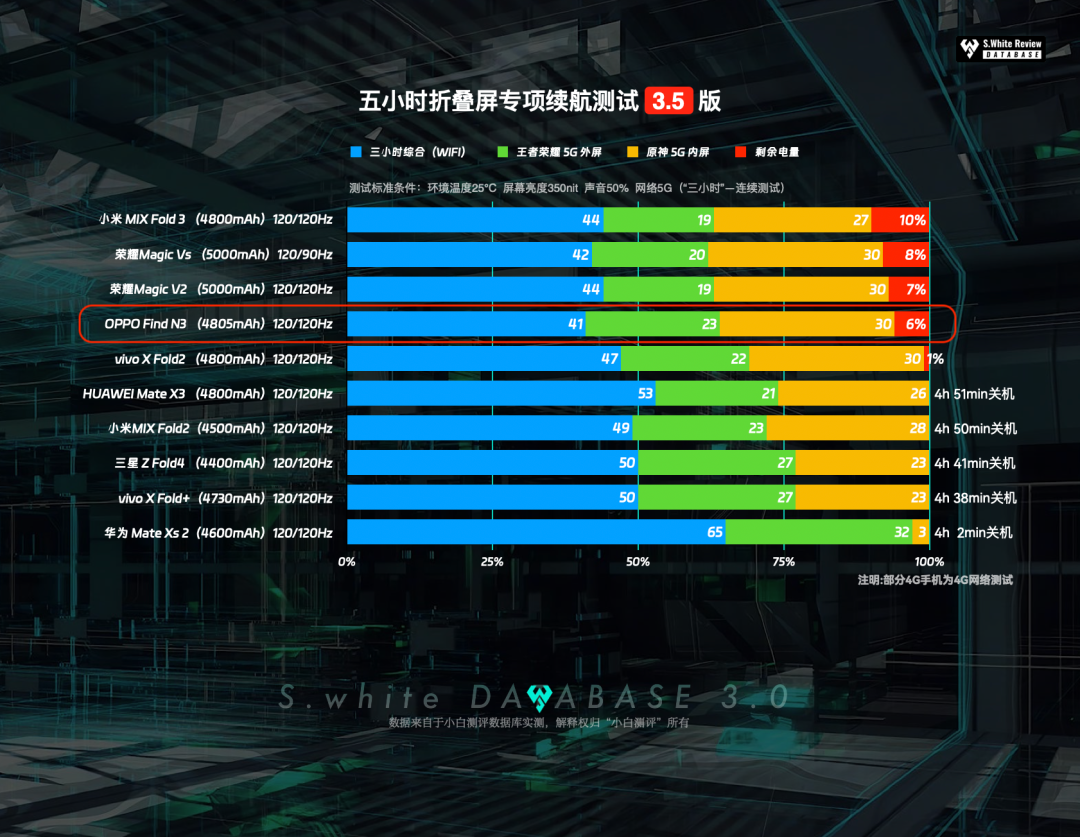
Task: Click the yellow 30 segment of 荣耀Magic V2
Action: (801, 289)
